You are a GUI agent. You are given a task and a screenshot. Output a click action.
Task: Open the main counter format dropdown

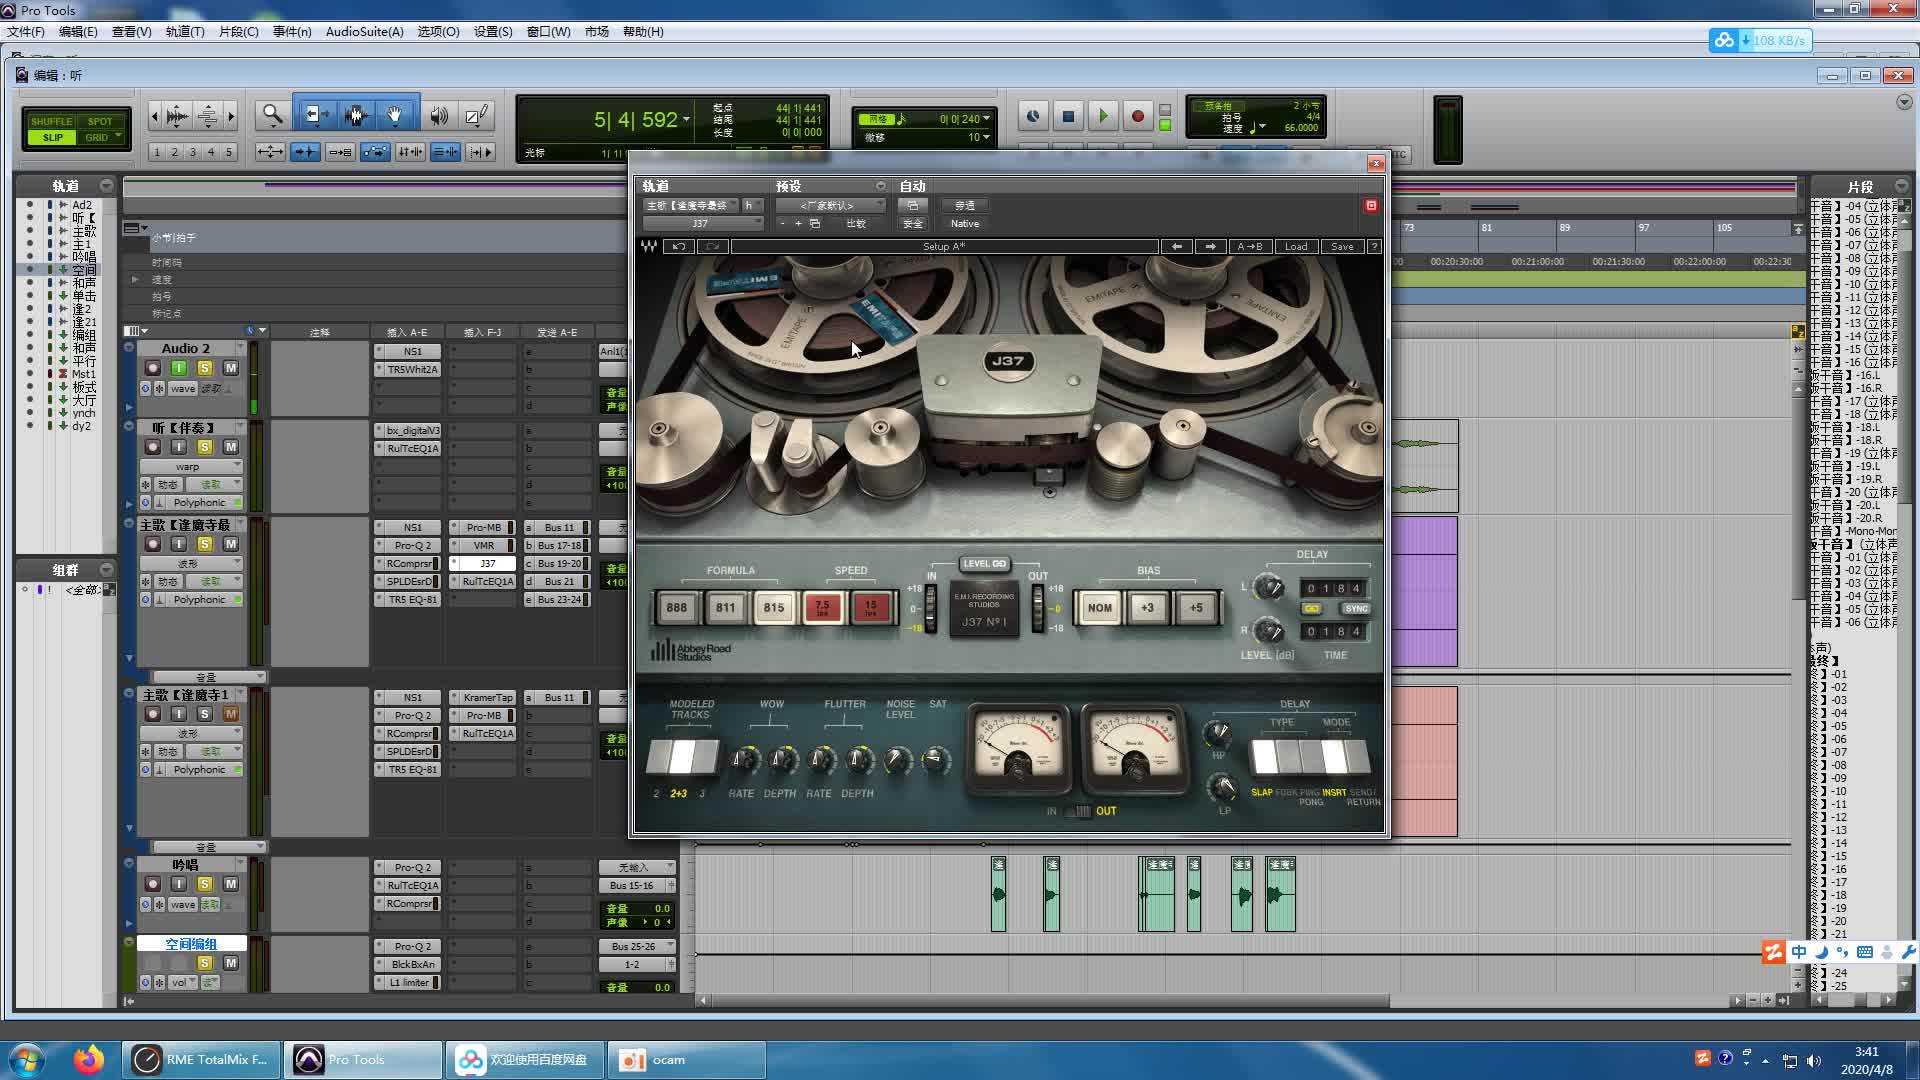(x=686, y=120)
